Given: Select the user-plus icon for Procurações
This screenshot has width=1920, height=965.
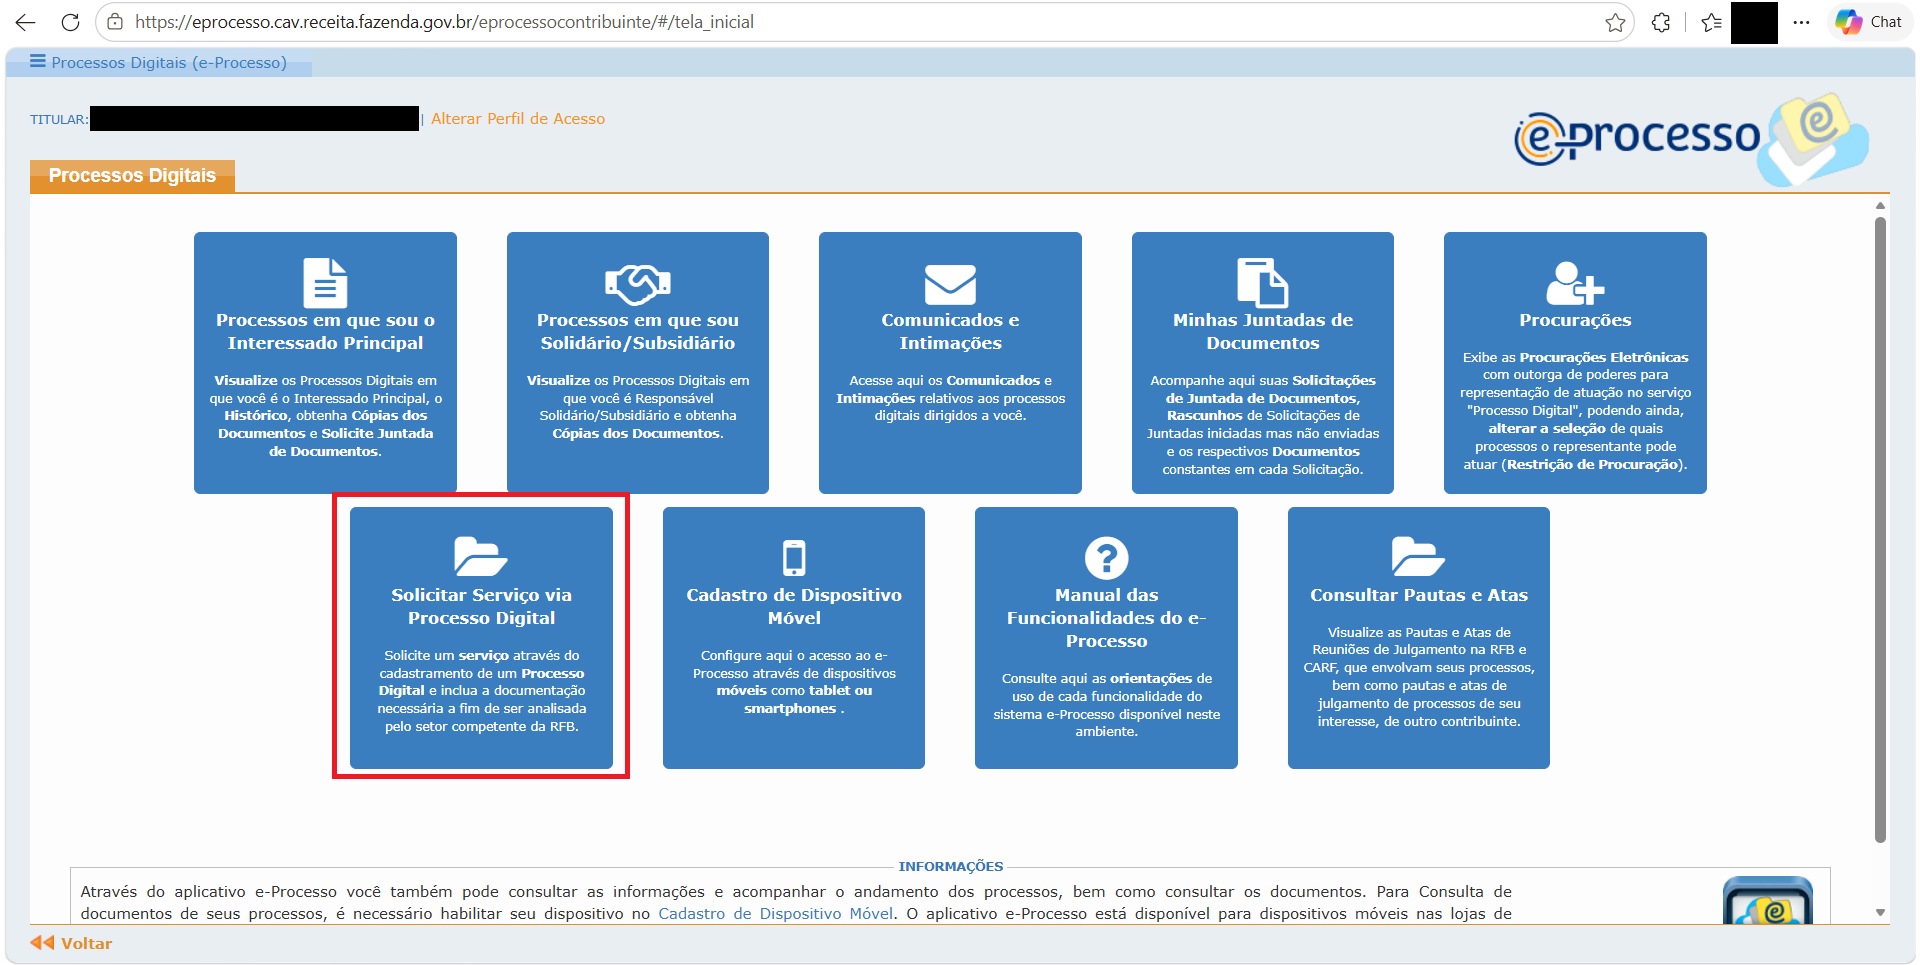Looking at the screenshot, I should click(x=1575, y=283).
